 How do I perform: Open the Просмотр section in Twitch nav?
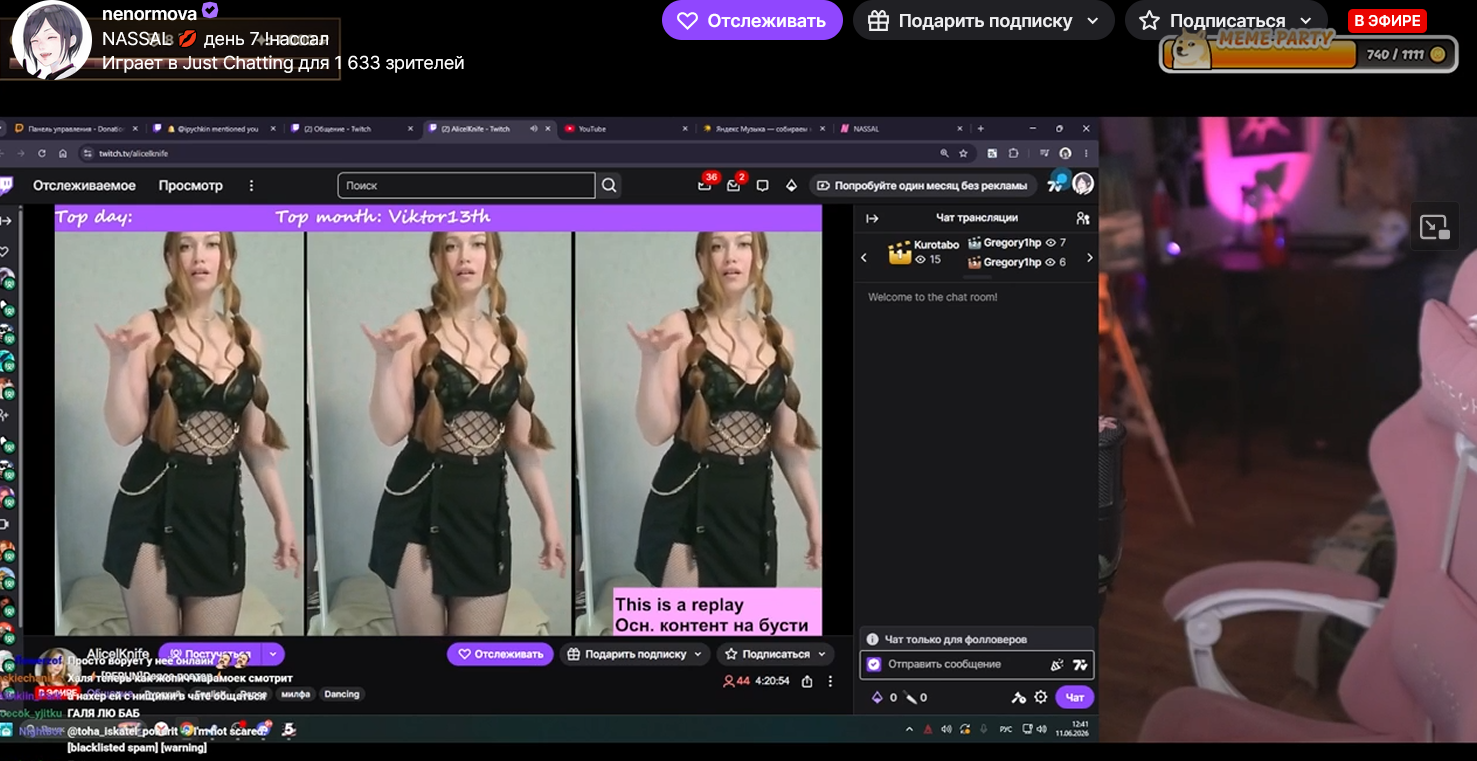[x=190, y=185]
